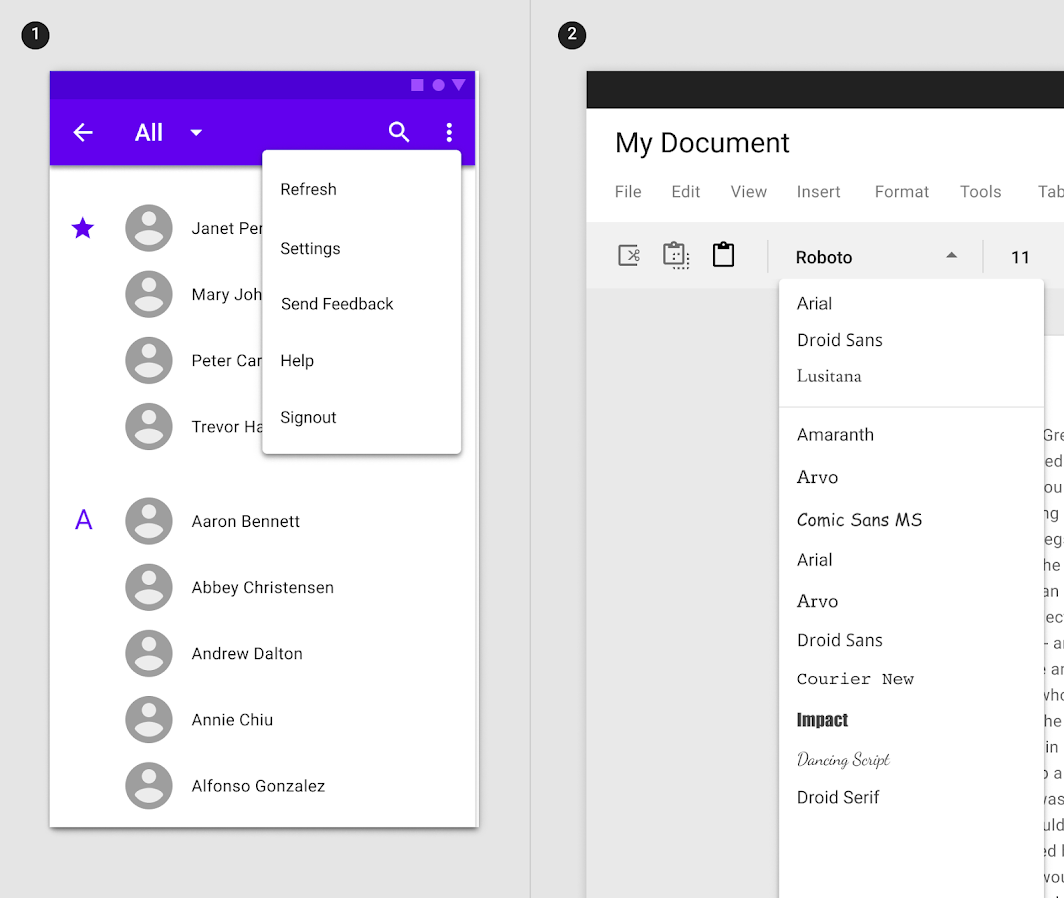Tap Trevor's contact avatar
This screenshot has width=1064, height=898.
point(149,426)
